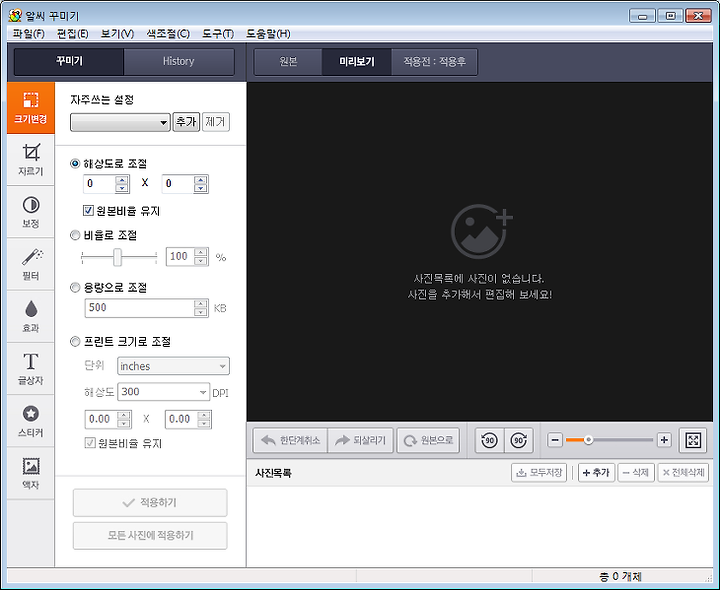Toggle 원본비율 유지 checkbox under print size
This screenshot has height=590, width=720.
click(x=90, y=443)
